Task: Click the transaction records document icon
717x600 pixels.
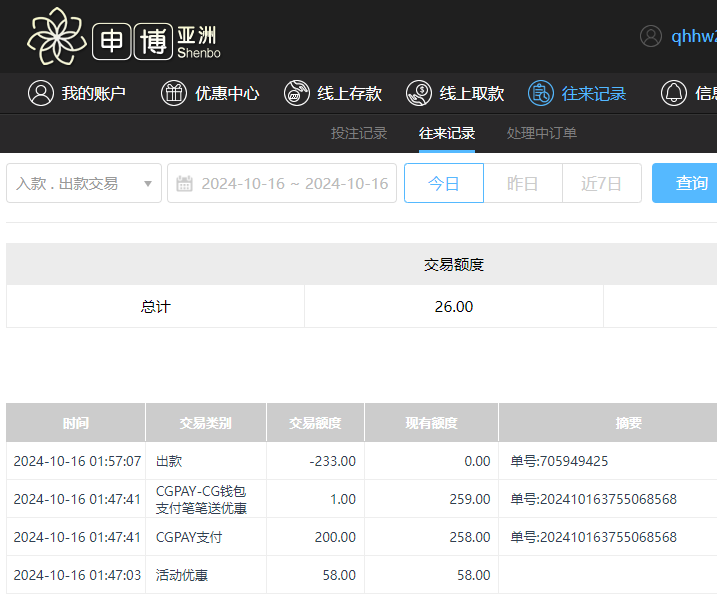Action: pos(541,93)
